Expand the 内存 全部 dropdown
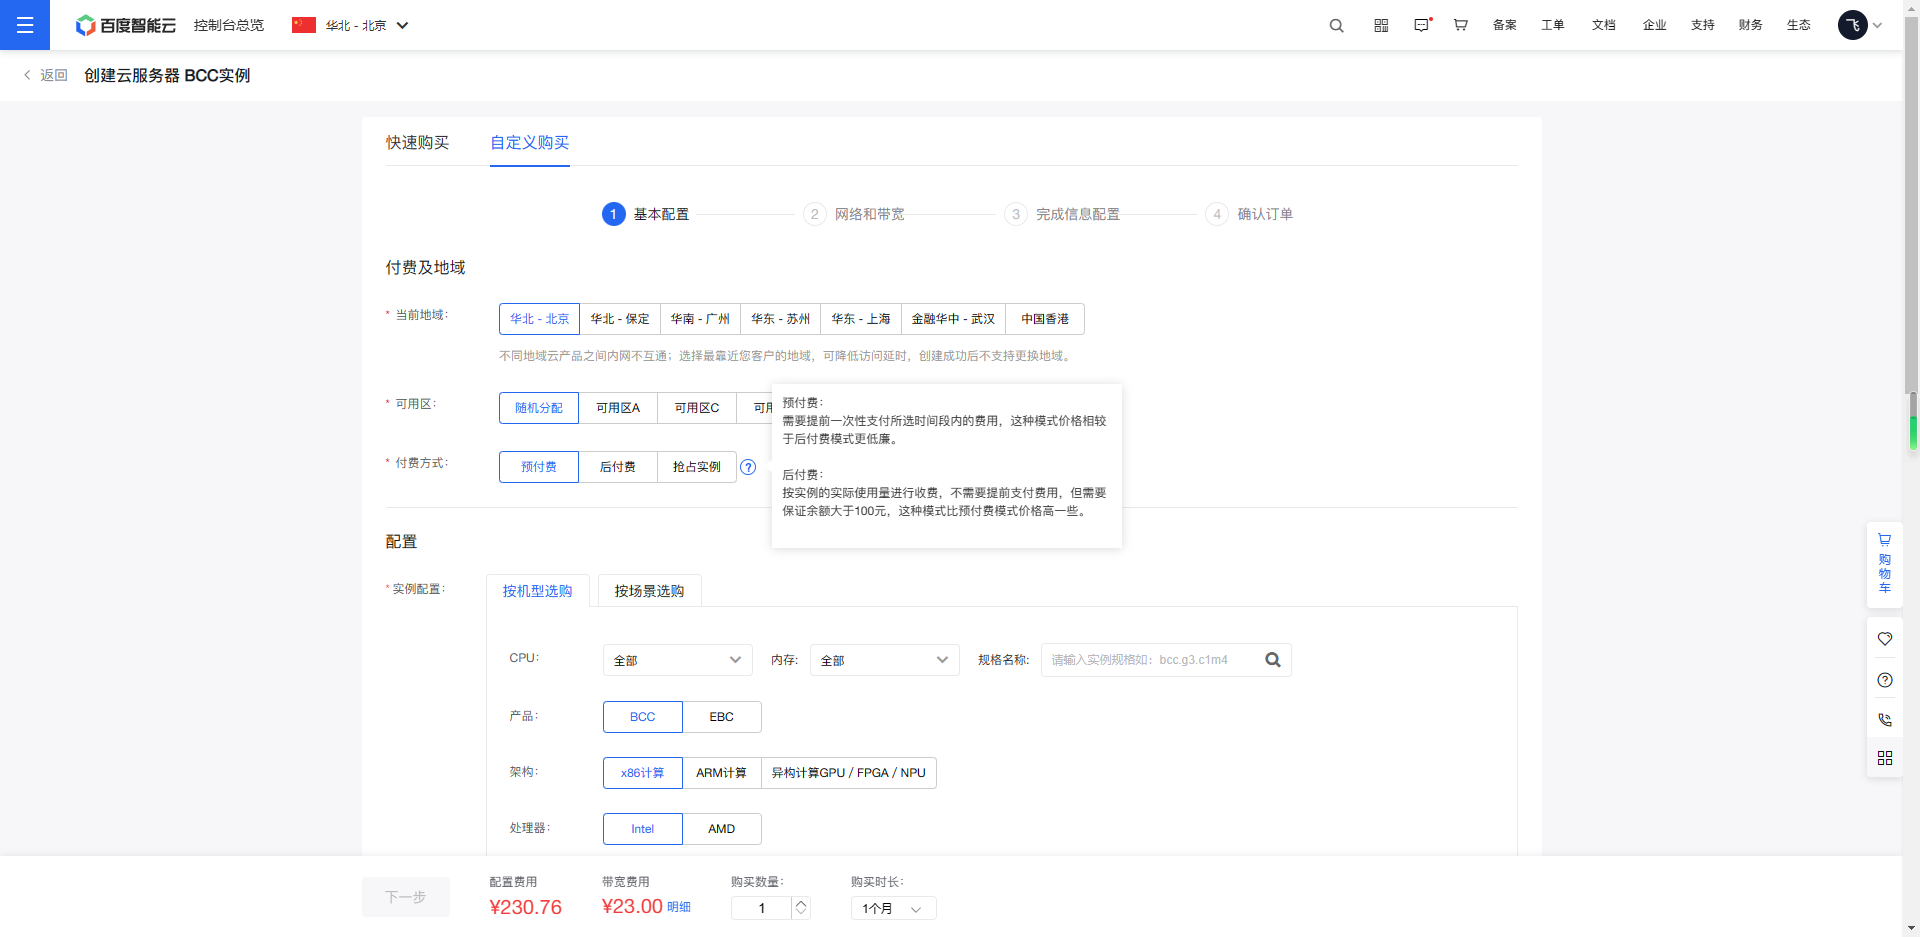Image resolution: width=1920 pixels, height=937 pixels. click(884, 660)
